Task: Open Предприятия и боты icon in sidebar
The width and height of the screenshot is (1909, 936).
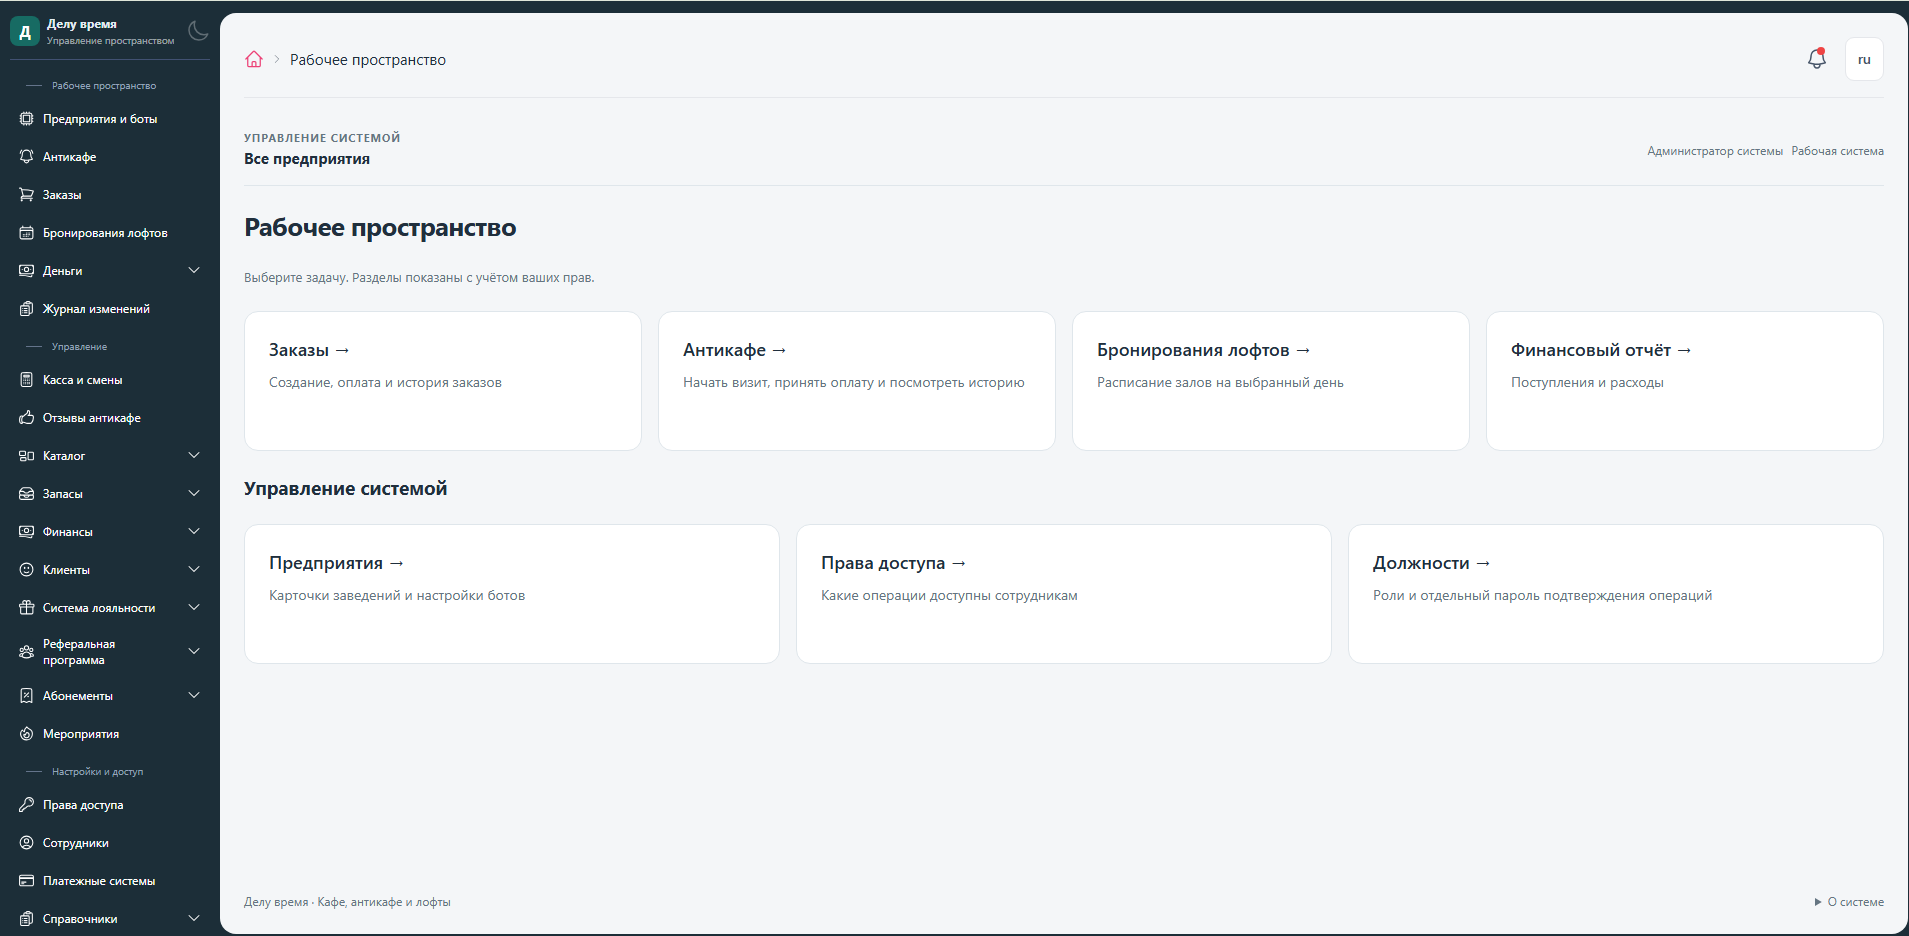Action: [27, 119]
